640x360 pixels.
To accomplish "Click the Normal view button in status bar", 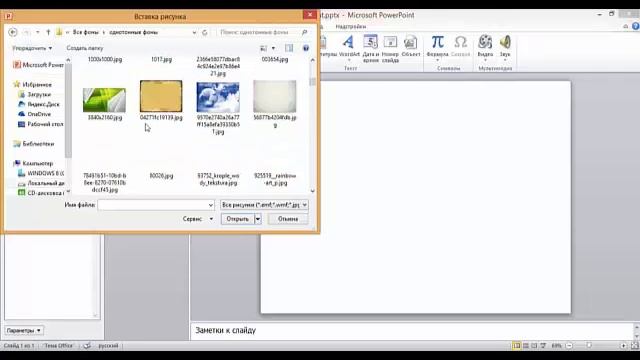I will 517,346.
